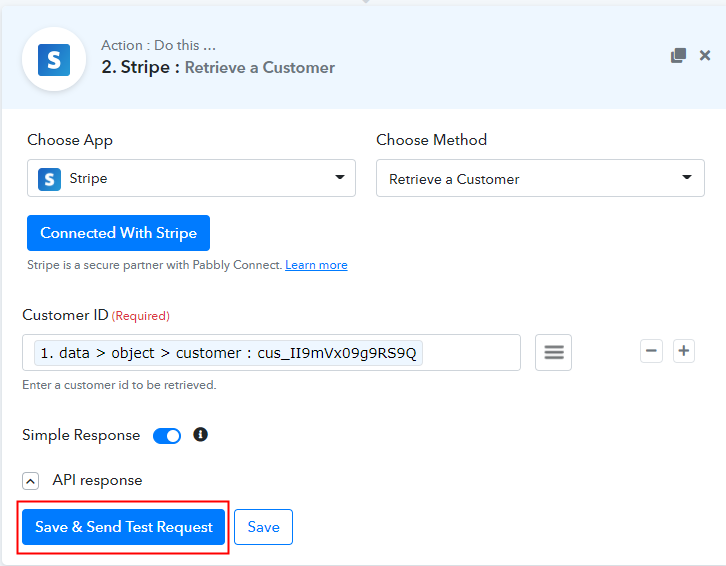Click the Stripe icon inside Choose App box
Viewport: 726px width, 566px height.
(x=50, y=179)
